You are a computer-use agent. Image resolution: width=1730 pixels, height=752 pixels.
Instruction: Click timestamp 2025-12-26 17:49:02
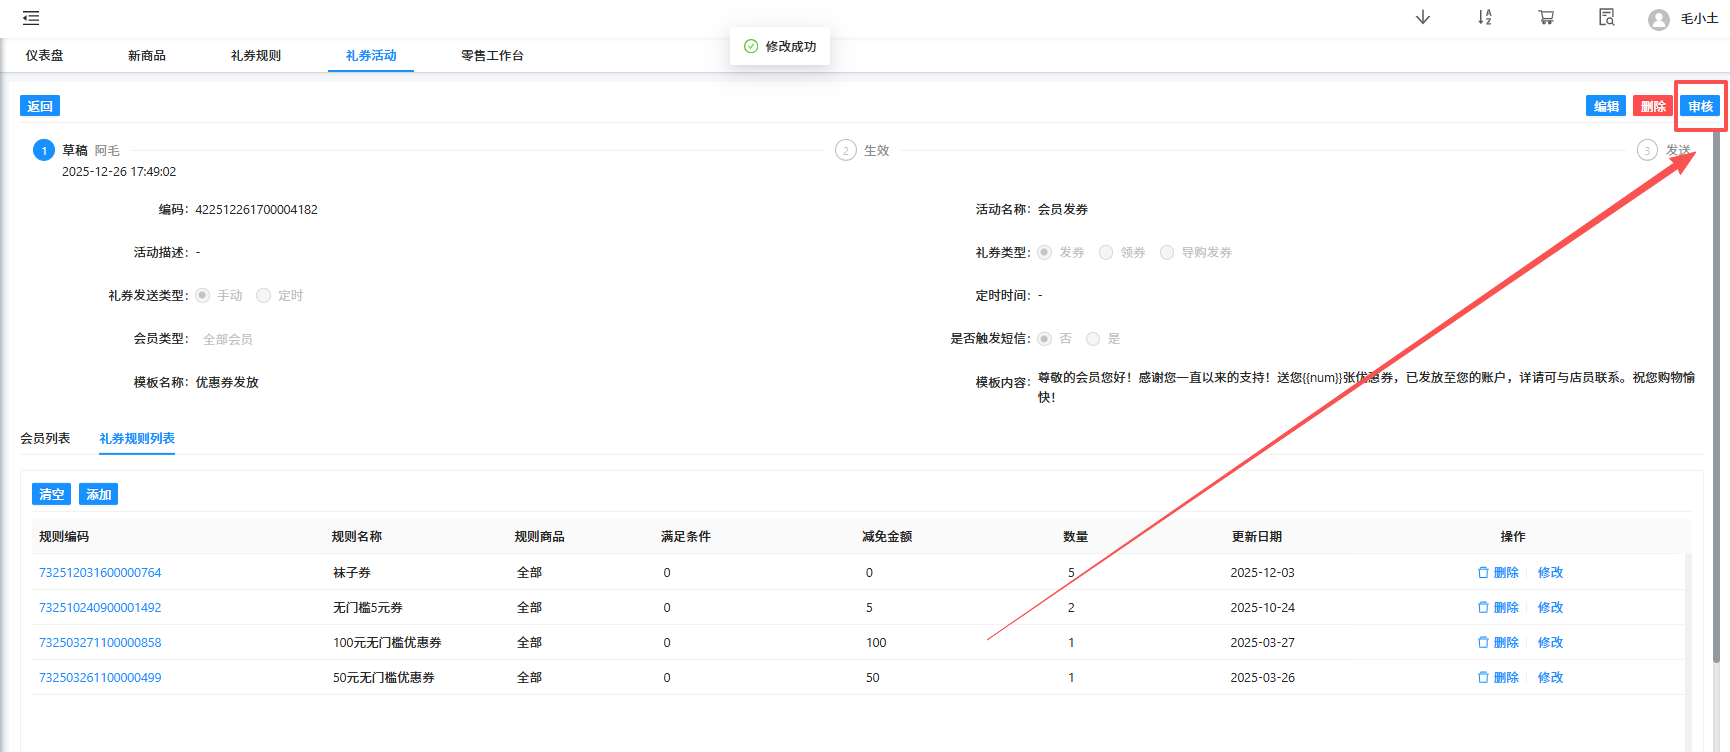[119, 172]
